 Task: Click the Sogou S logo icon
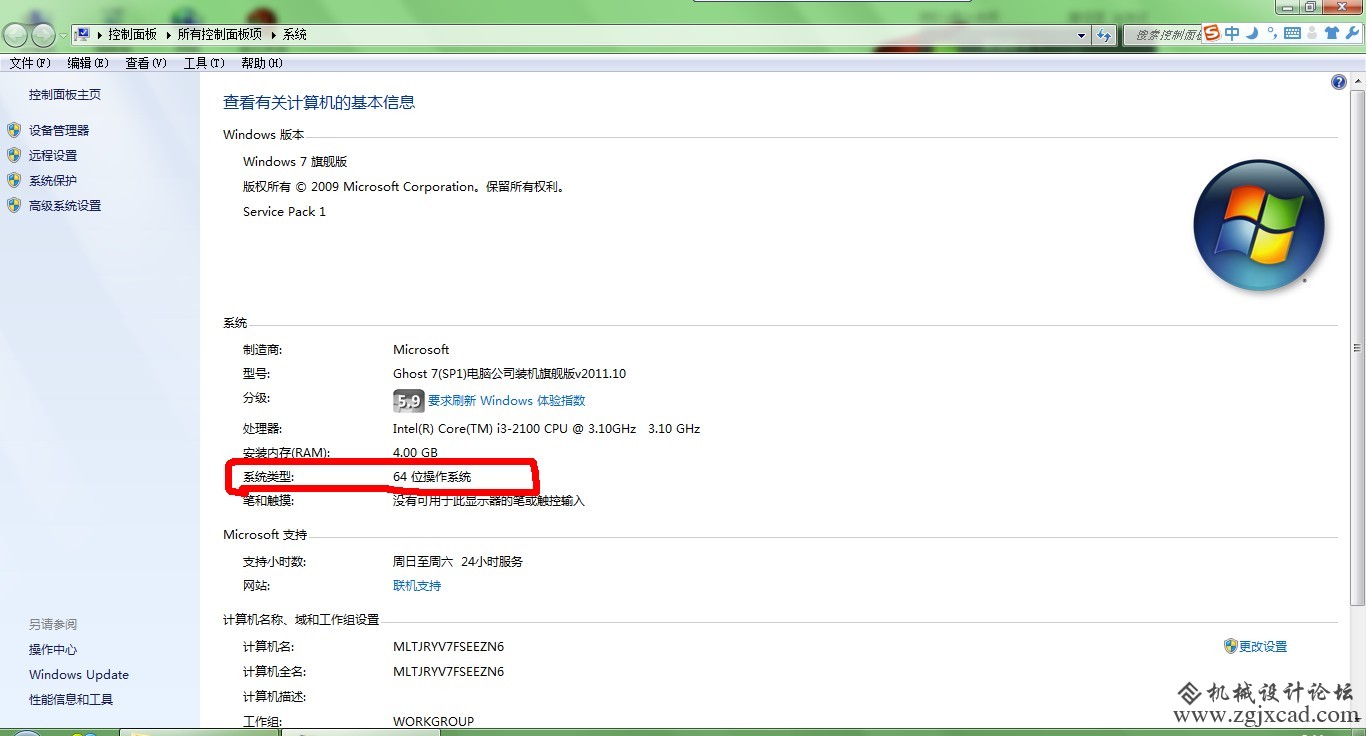click(1212, 33)
